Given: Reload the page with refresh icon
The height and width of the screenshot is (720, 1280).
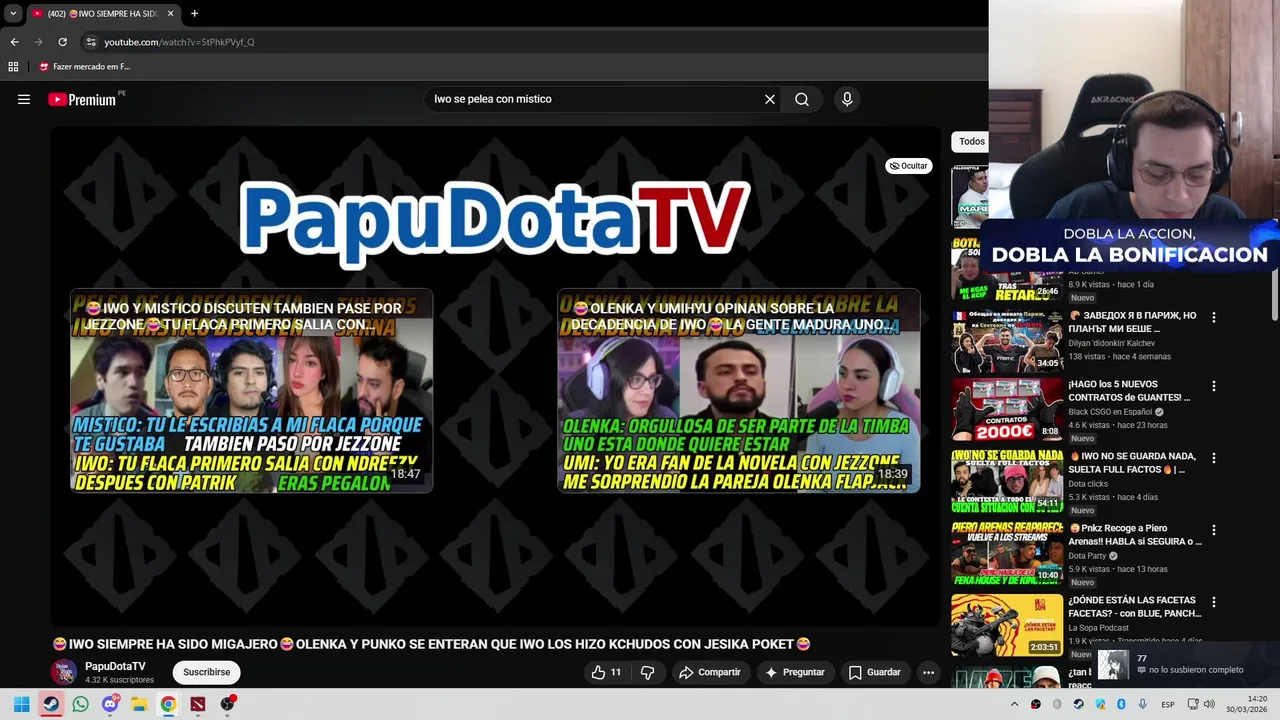Looking at the screenshot, I should [x=62, y=42].
